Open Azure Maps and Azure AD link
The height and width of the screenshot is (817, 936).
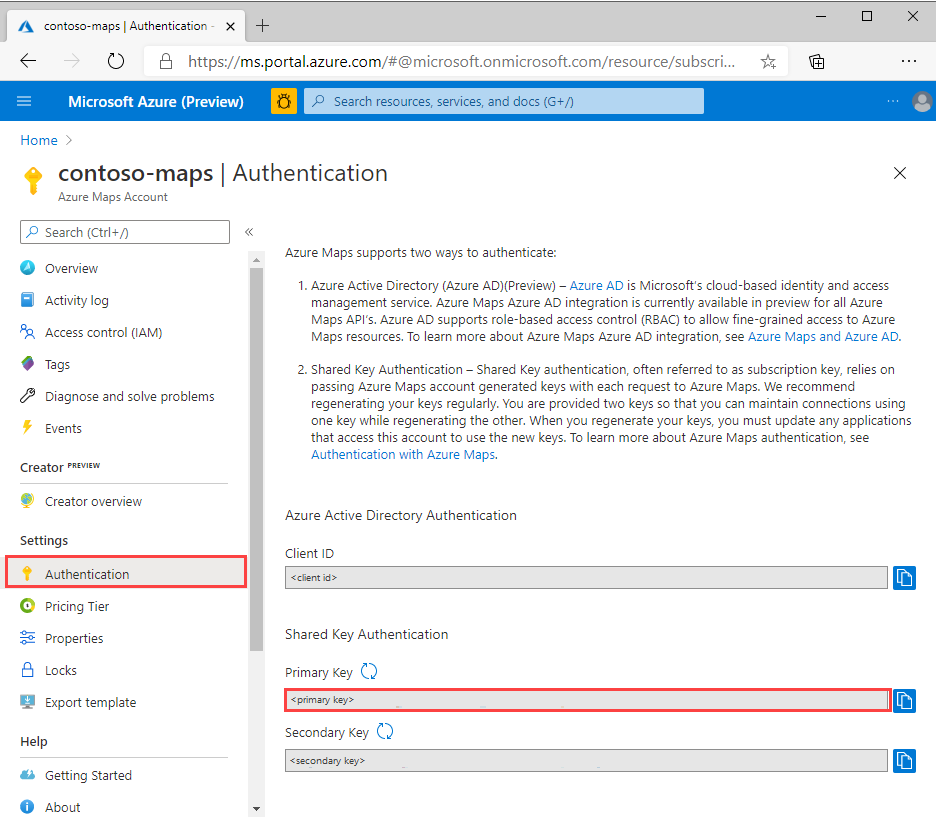823,337
